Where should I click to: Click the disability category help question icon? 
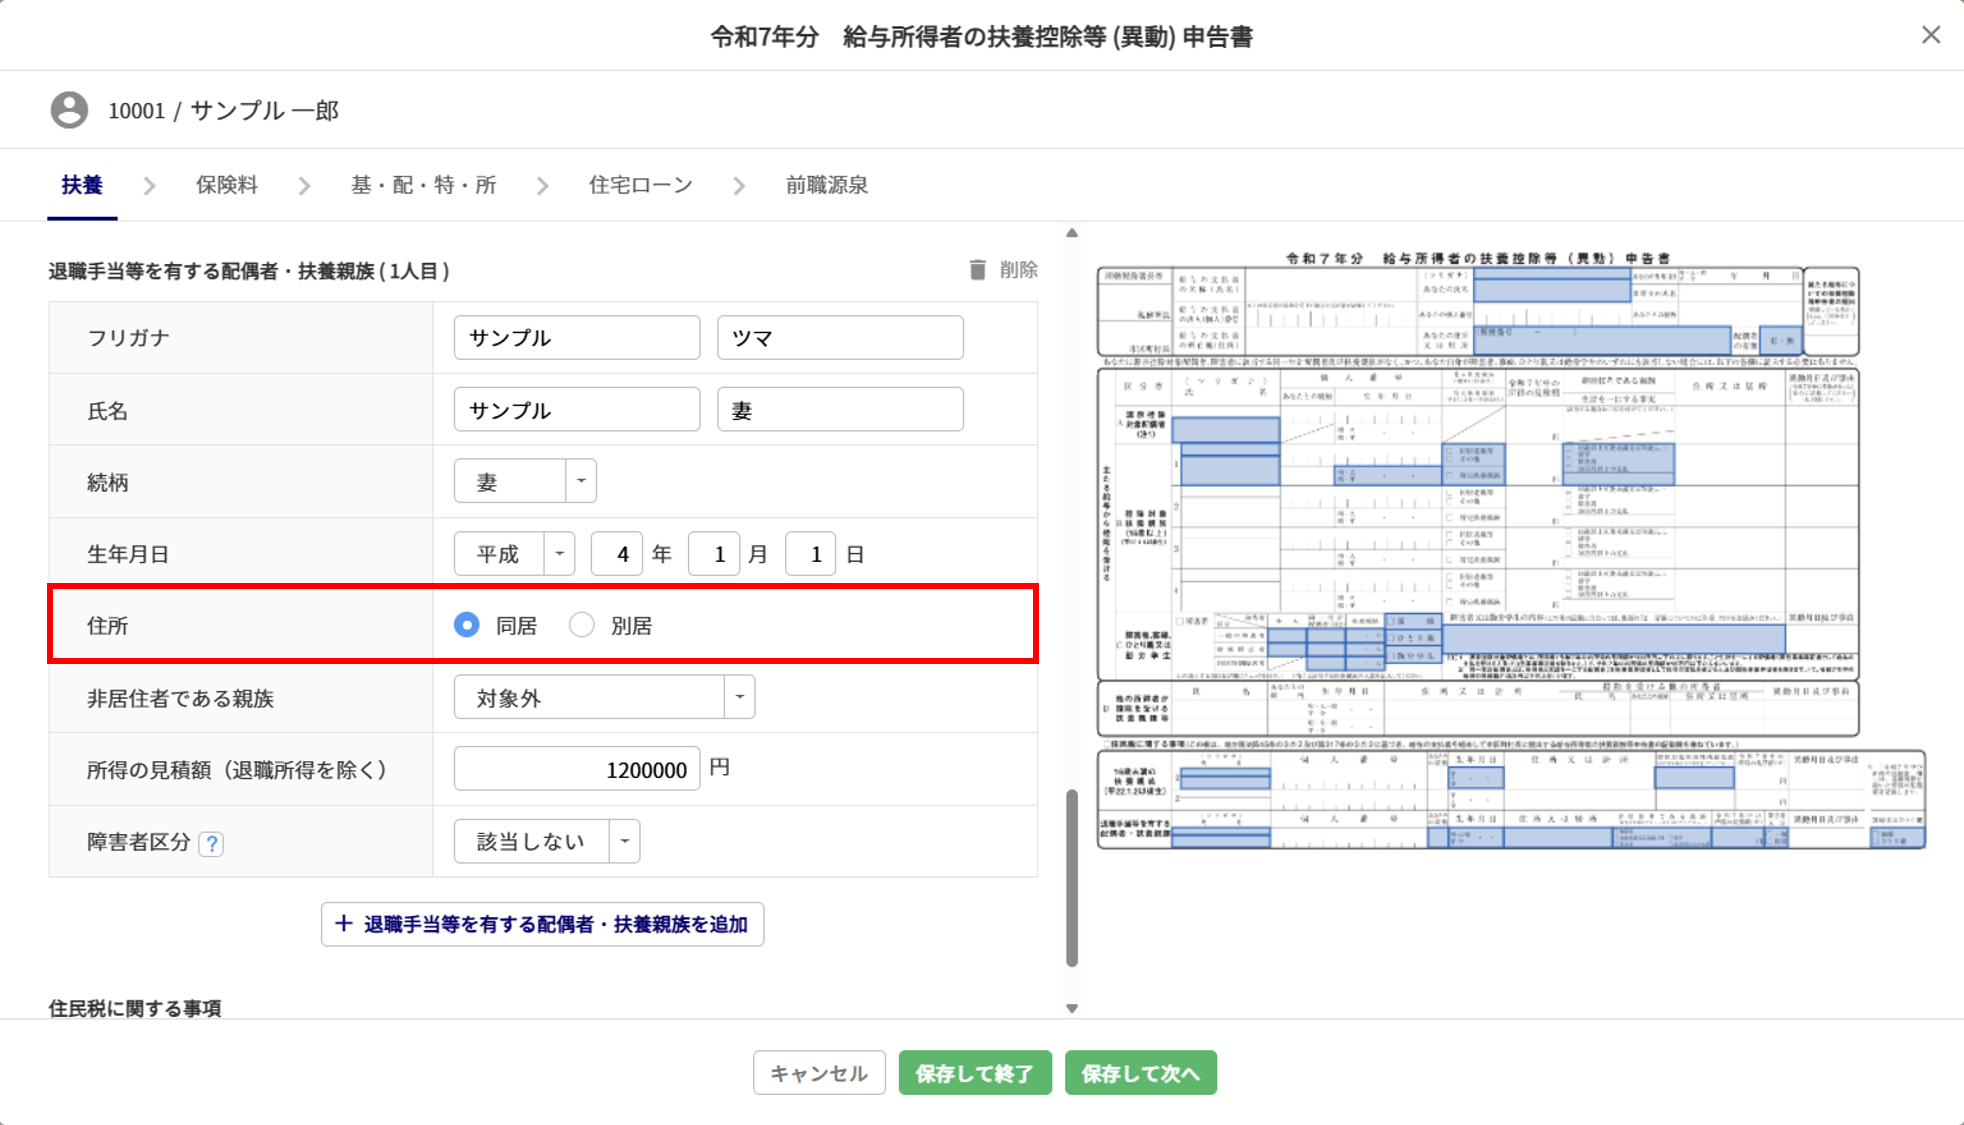[x=211, y=843]
